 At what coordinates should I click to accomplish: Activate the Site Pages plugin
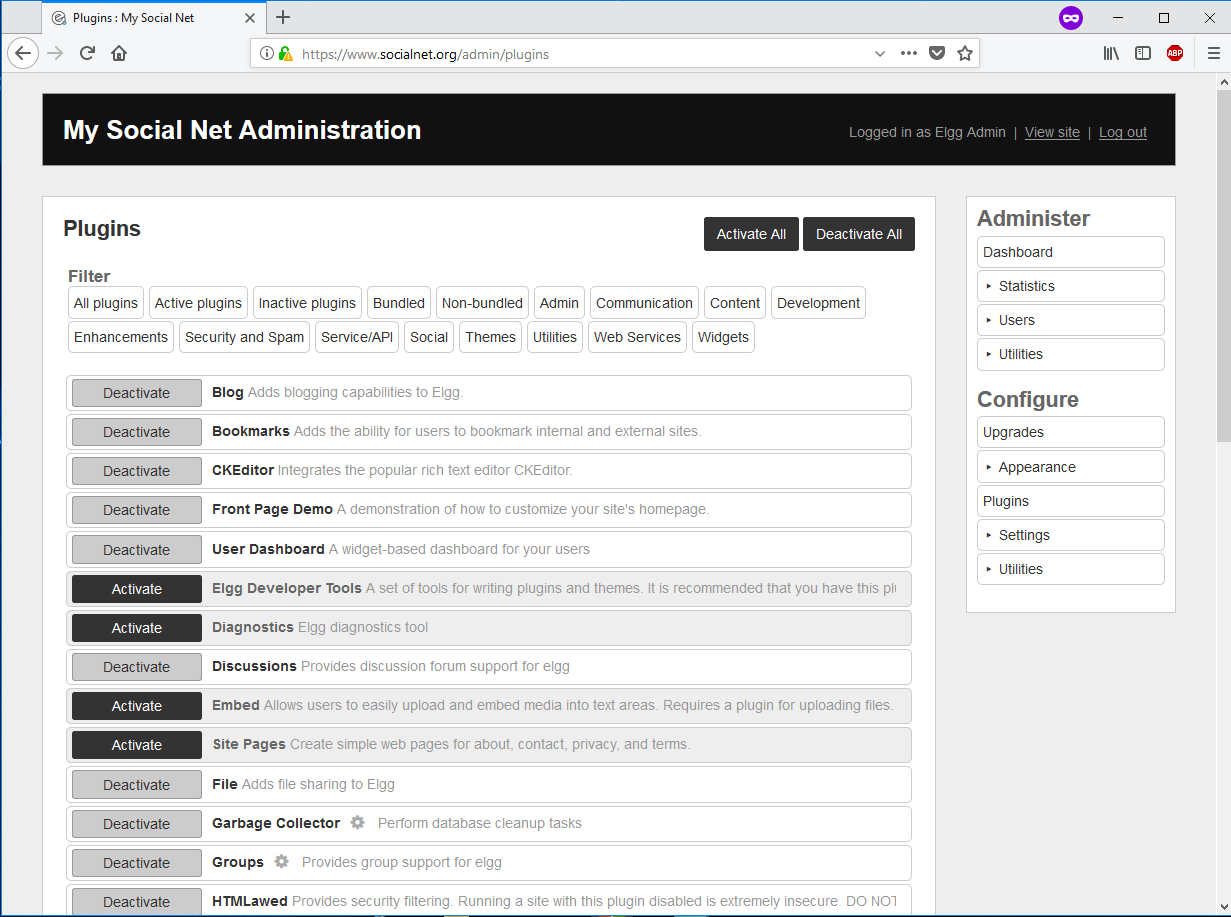click(x=137, y=745)
